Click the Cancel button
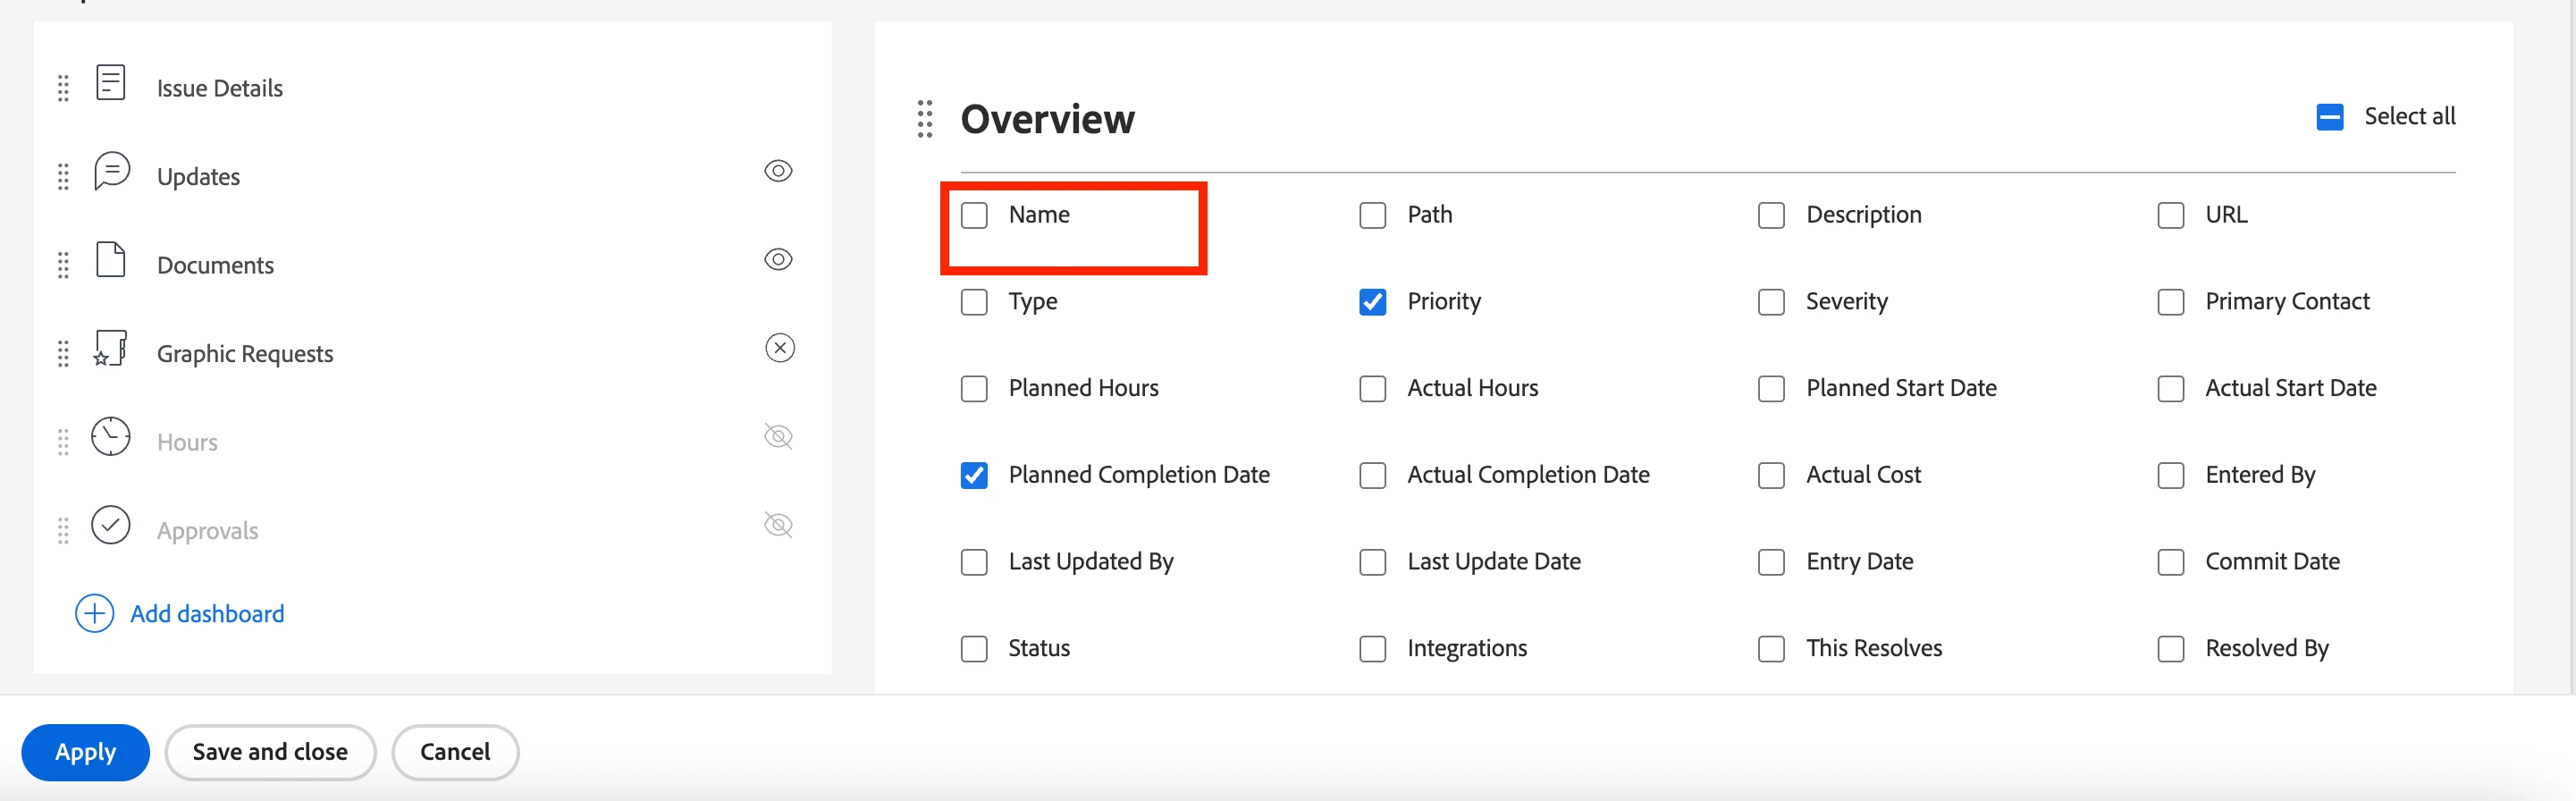 point(455,752)
